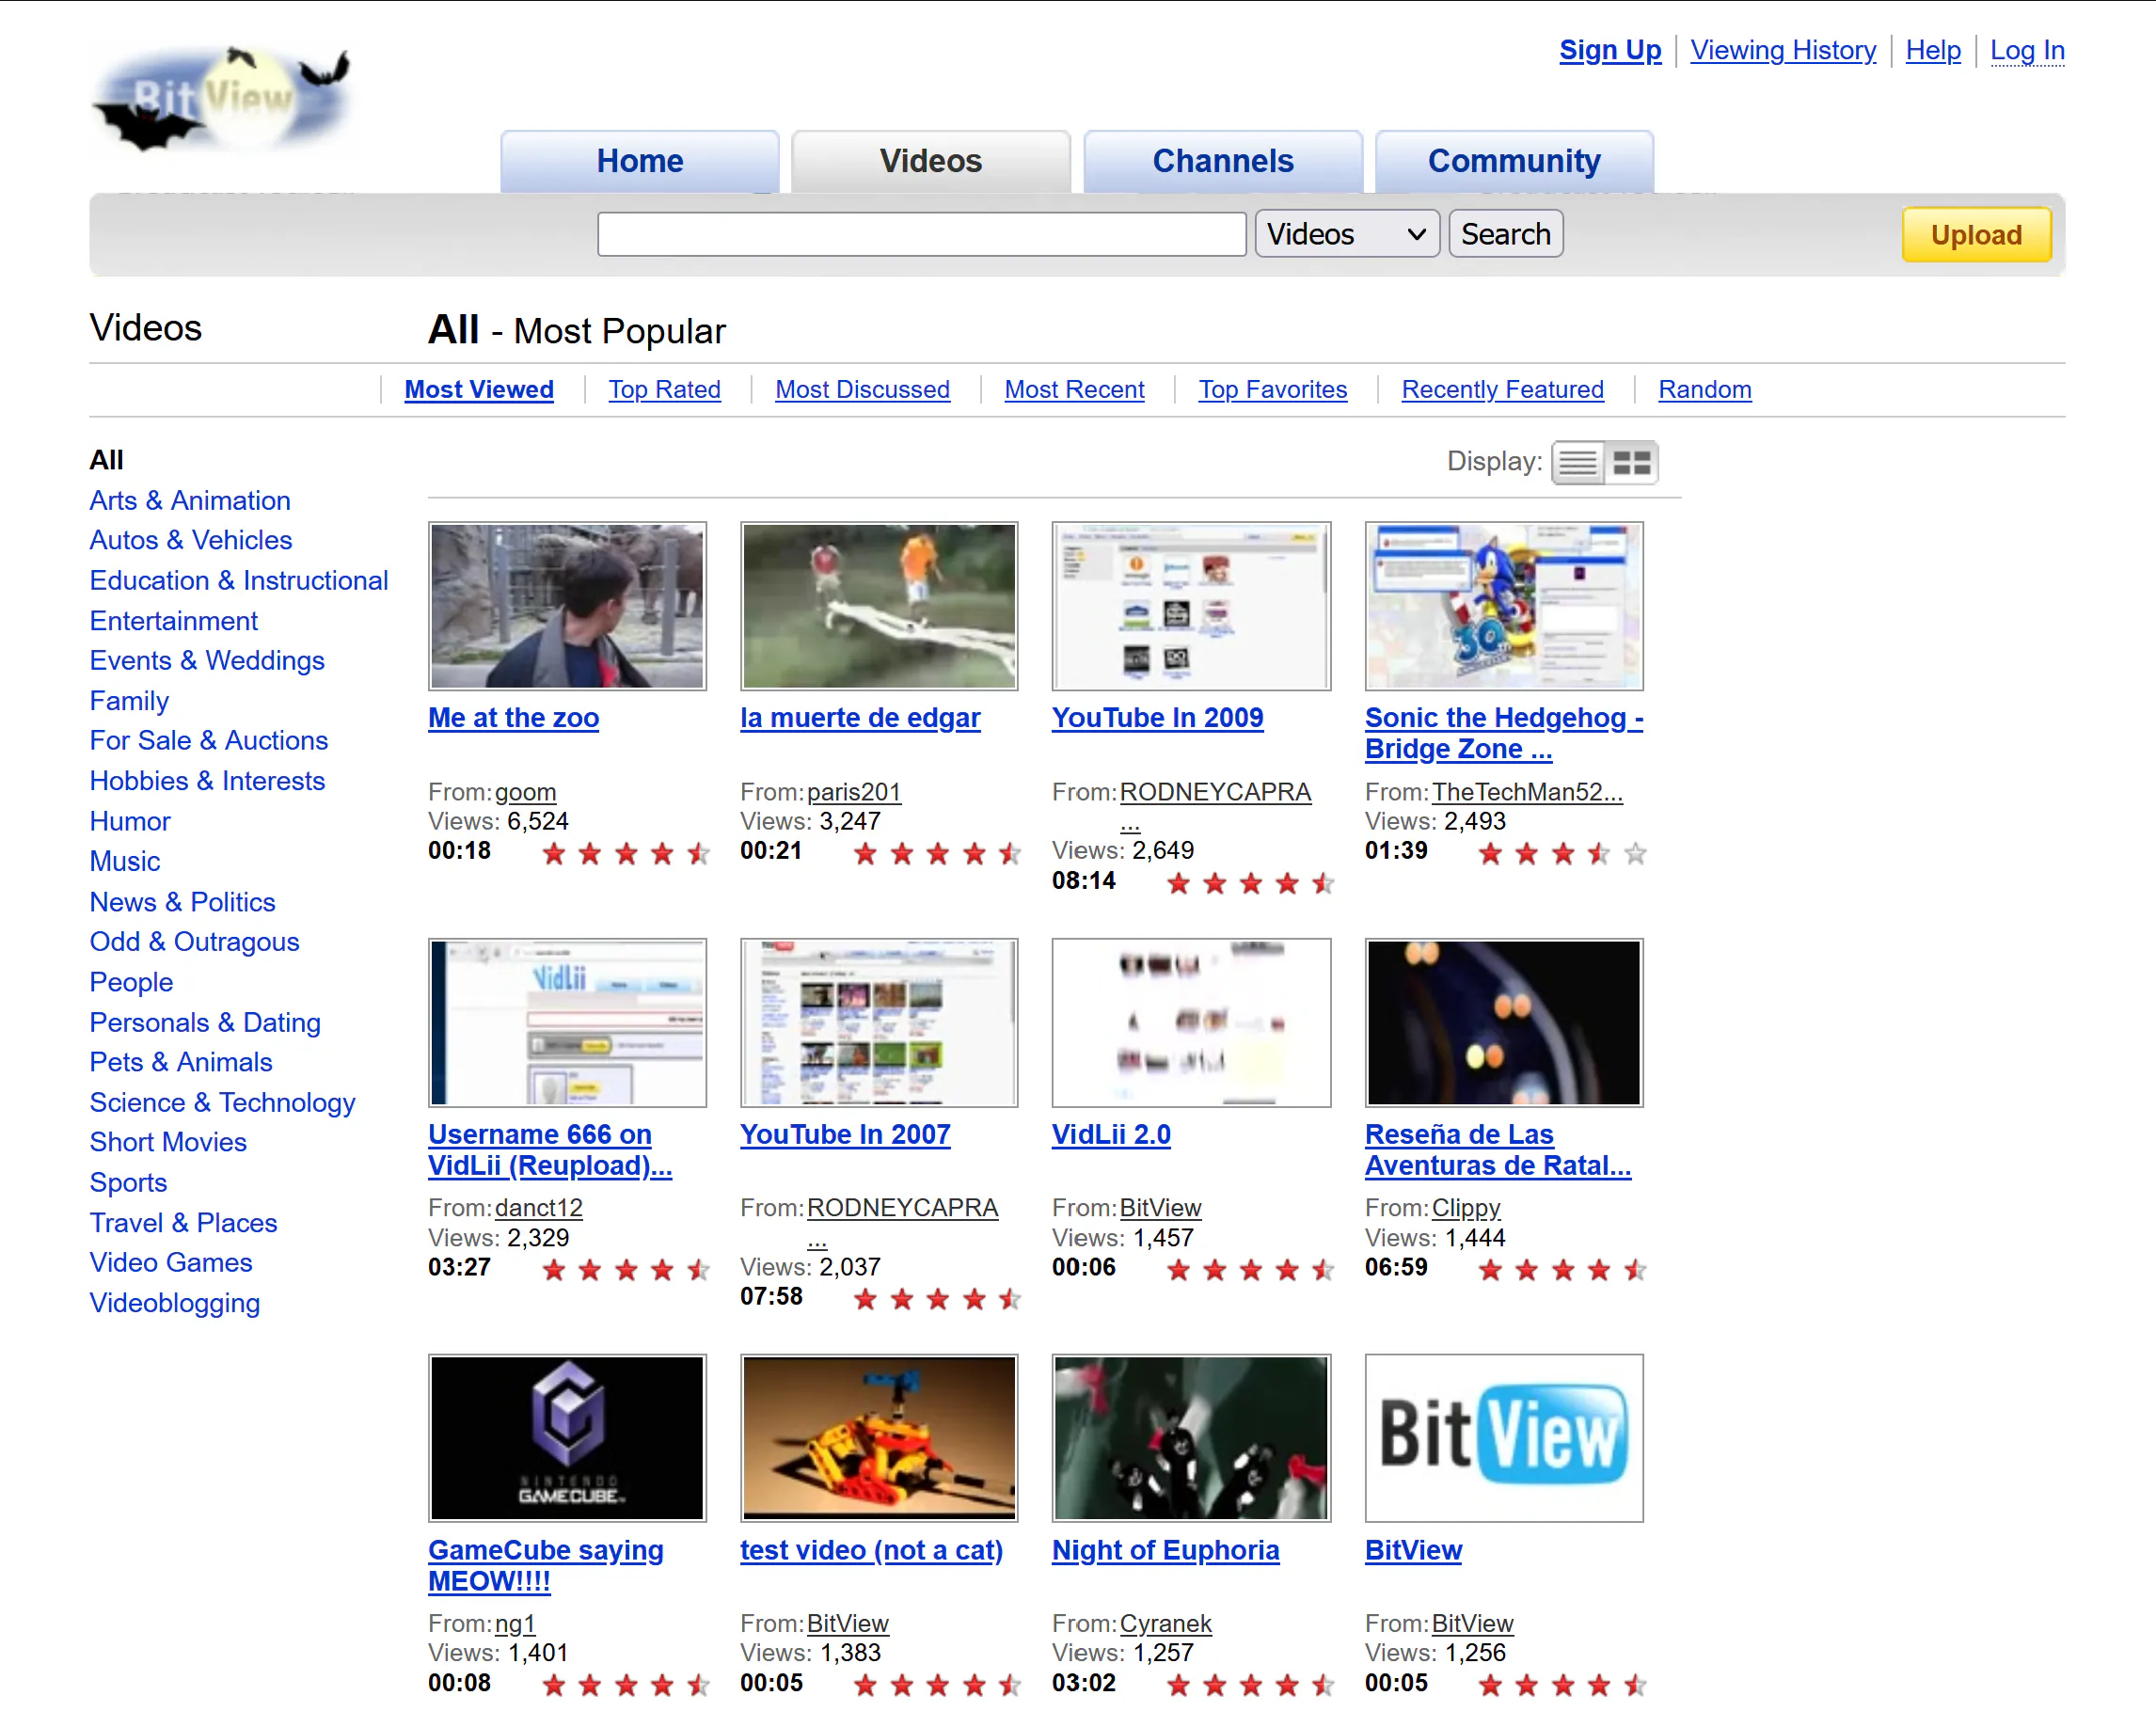Image resolution: width=2156 pixels, height=1727 pixels.
Task: Open the Videos tab
Action: 930,161
